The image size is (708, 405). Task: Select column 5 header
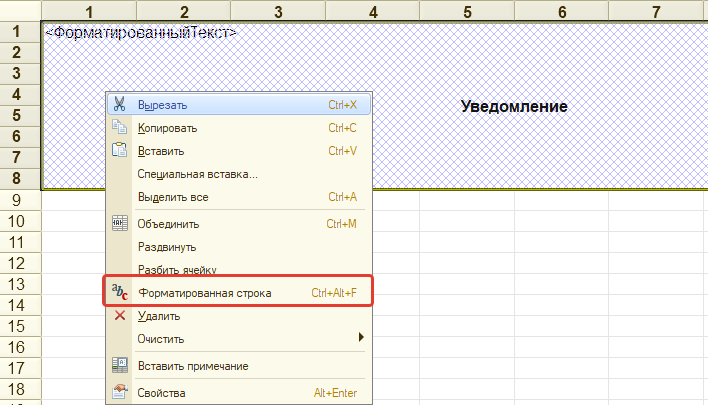click(467, 11)
